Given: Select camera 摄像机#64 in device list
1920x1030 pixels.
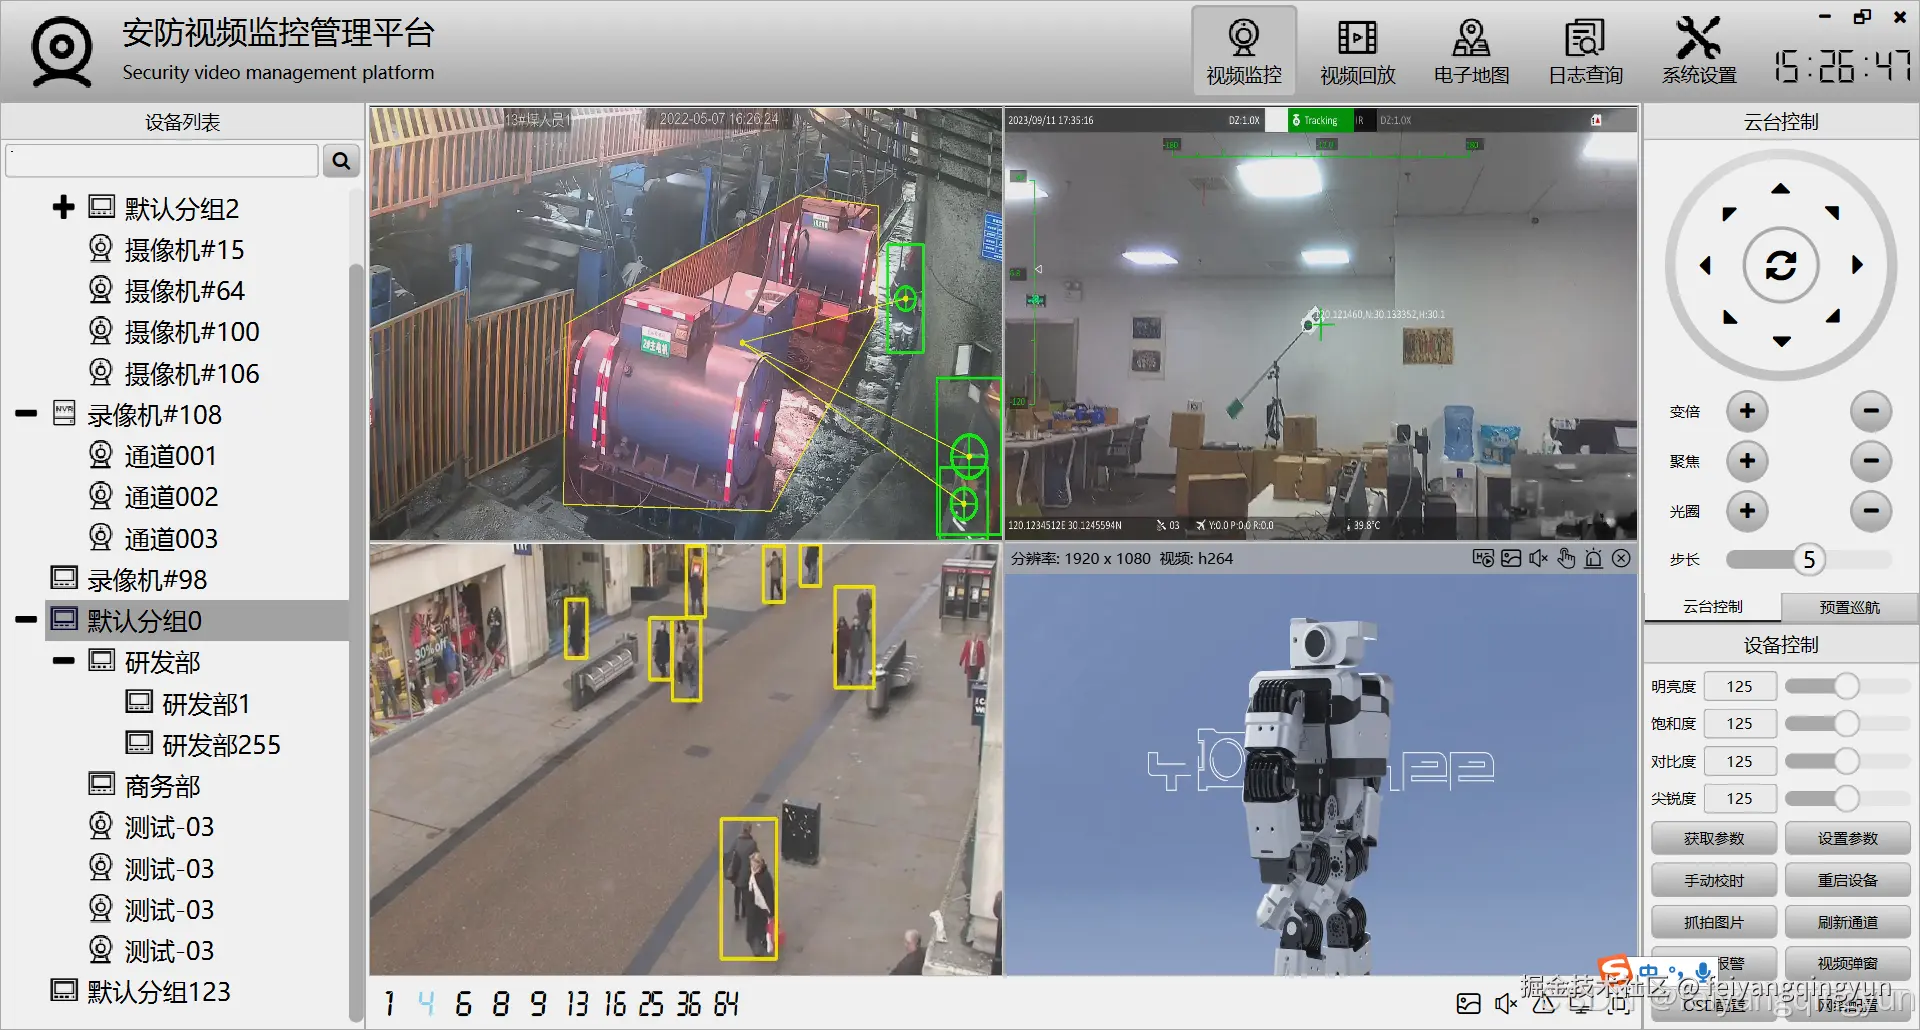Looking at the screenshot, I should tap(185, 290).
